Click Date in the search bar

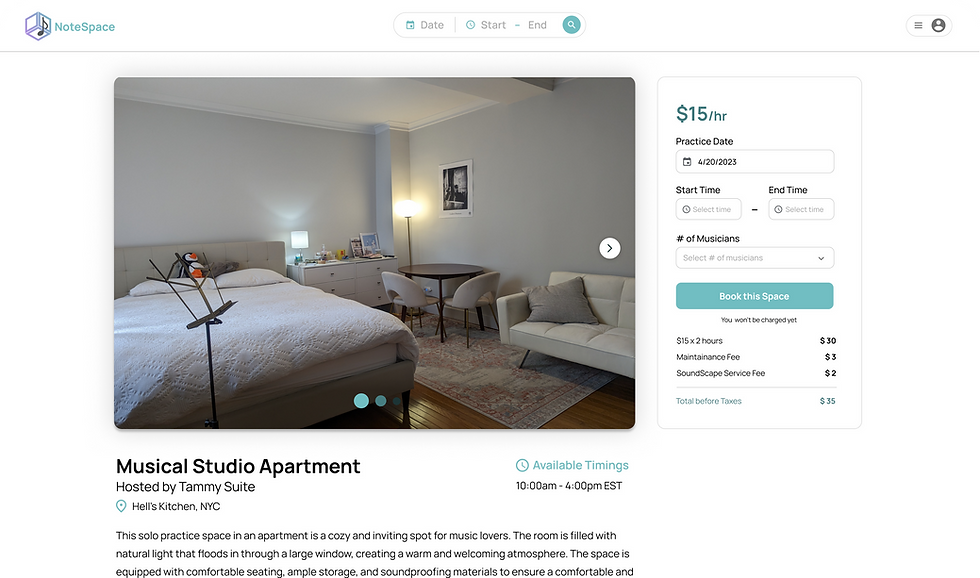[x=432, y=25]
